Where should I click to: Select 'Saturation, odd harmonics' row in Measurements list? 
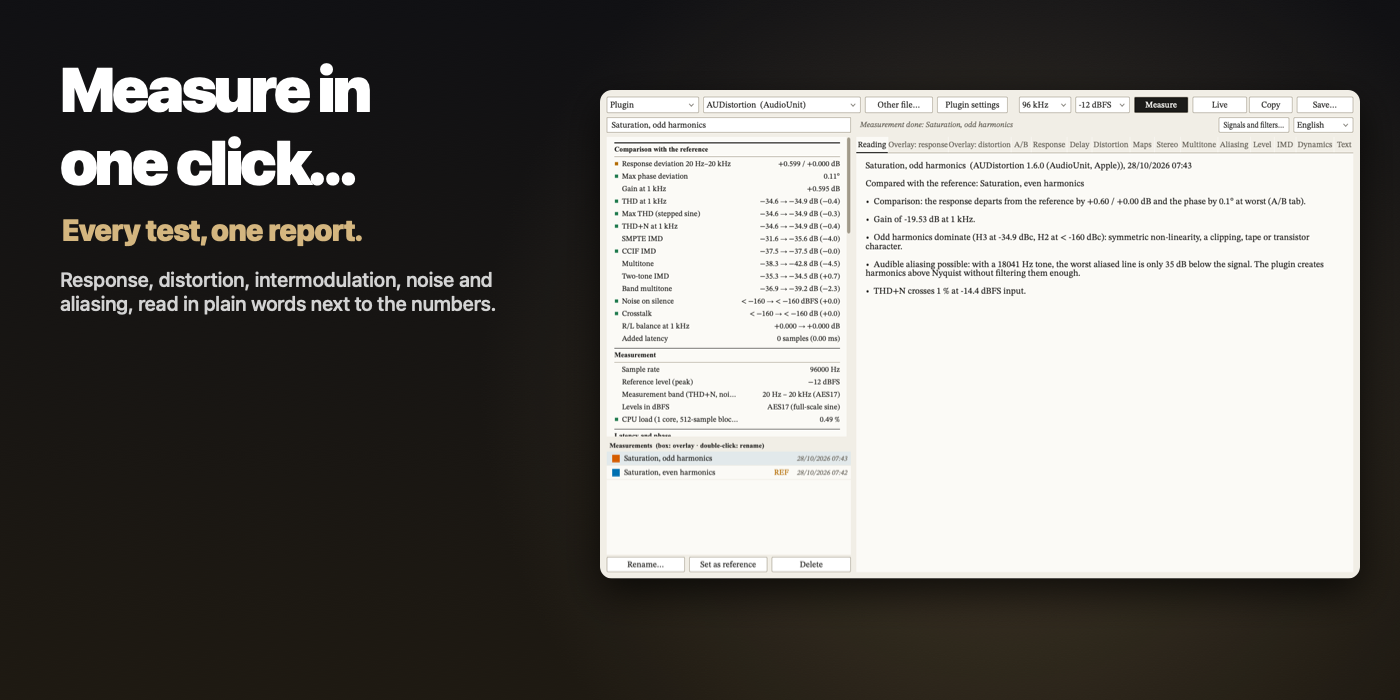(x=729, y=459)
